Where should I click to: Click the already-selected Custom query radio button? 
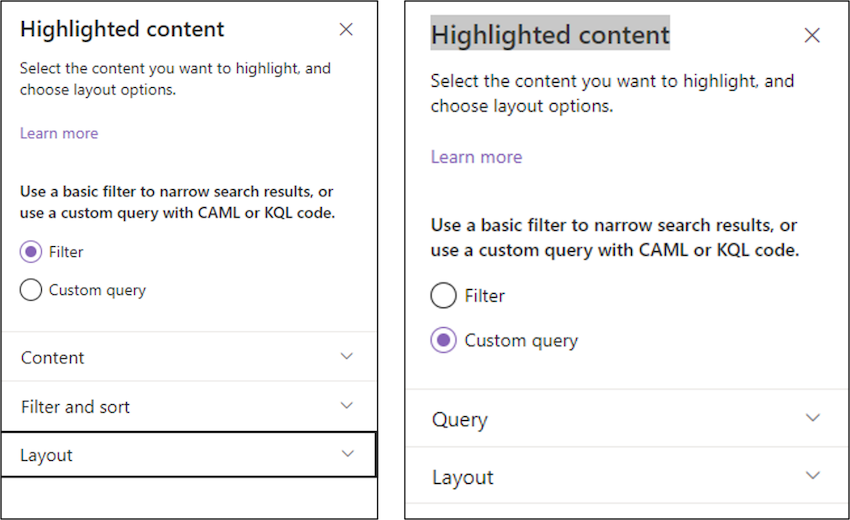(x=443, y=340)
